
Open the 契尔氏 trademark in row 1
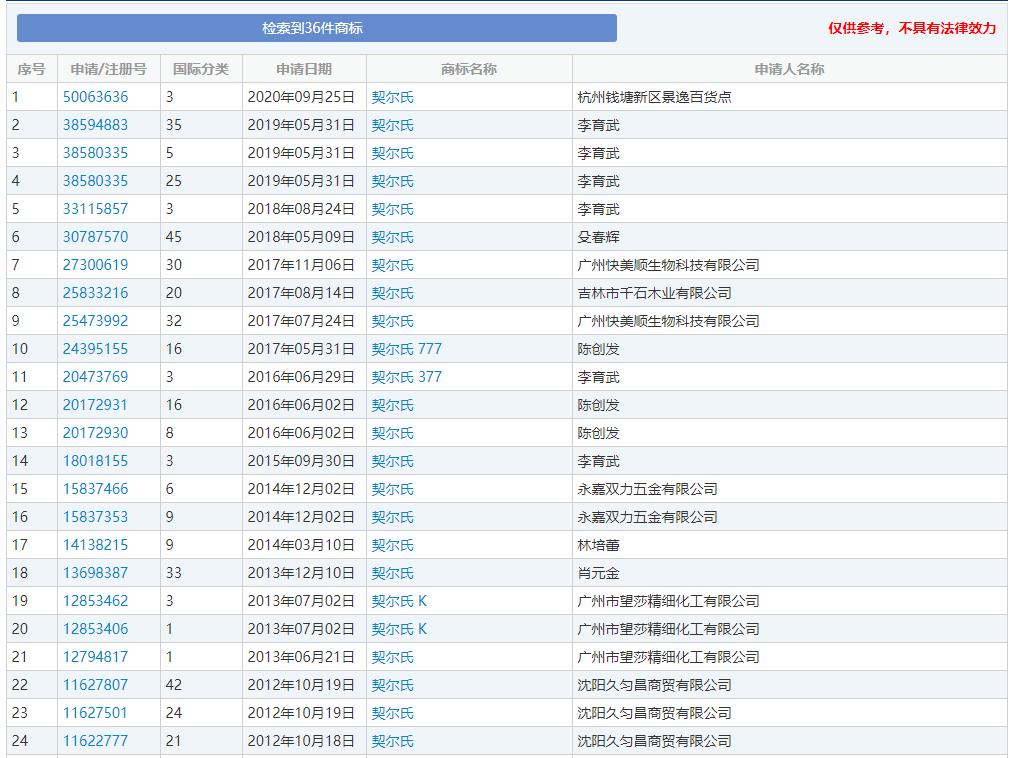pos(390,97)
